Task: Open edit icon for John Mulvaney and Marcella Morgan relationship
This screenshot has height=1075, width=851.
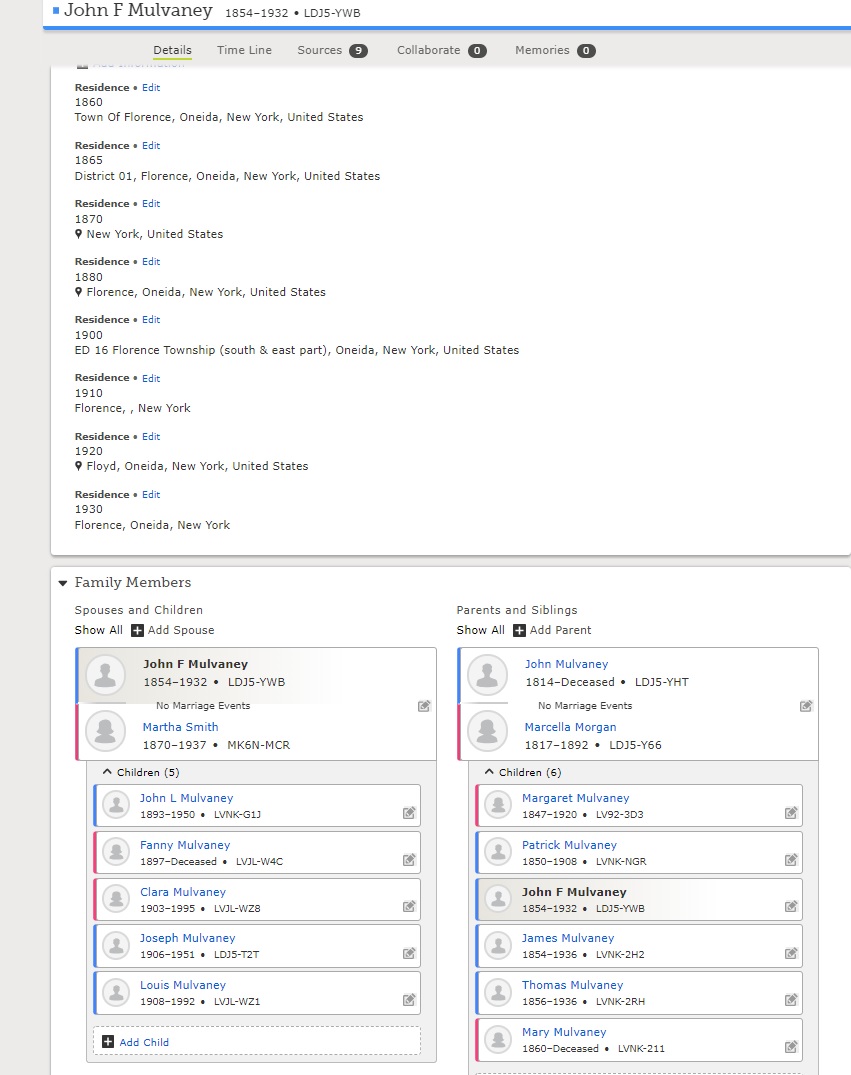Action: (x=806, y=705)
